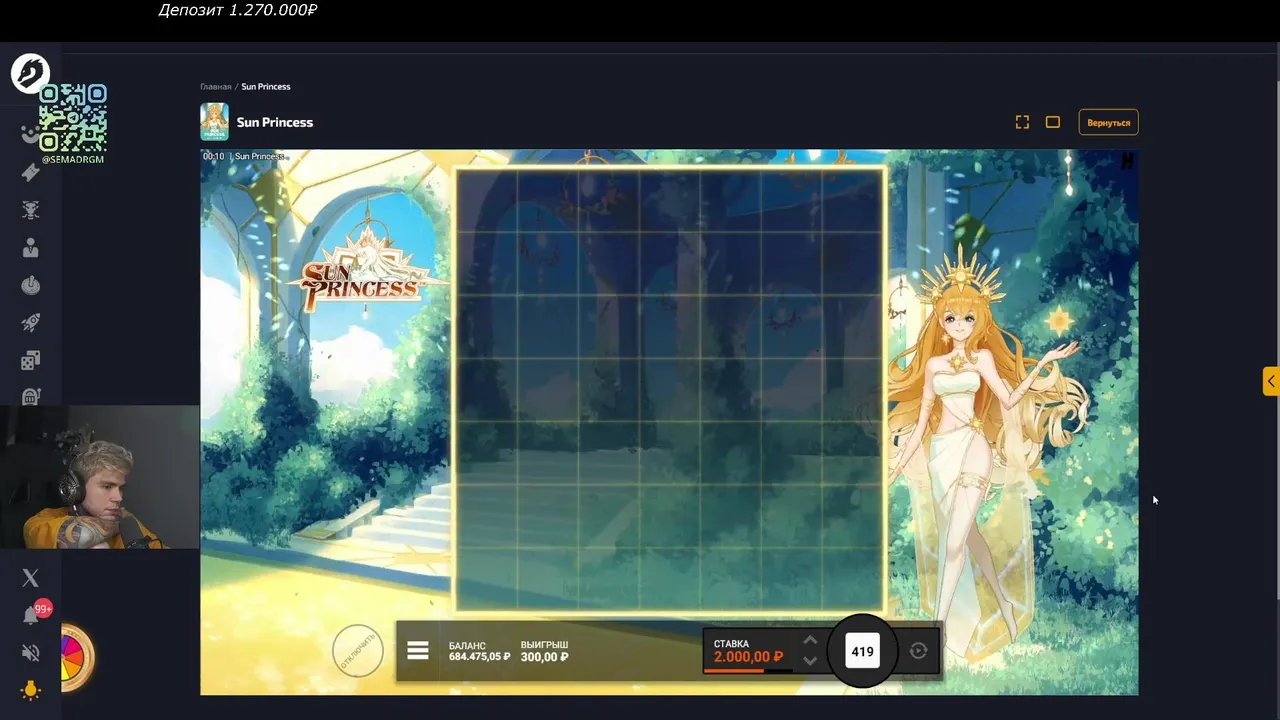Open the dragon logo home icon
Screen dimensions: 1280x720
(x=30, y=73)
